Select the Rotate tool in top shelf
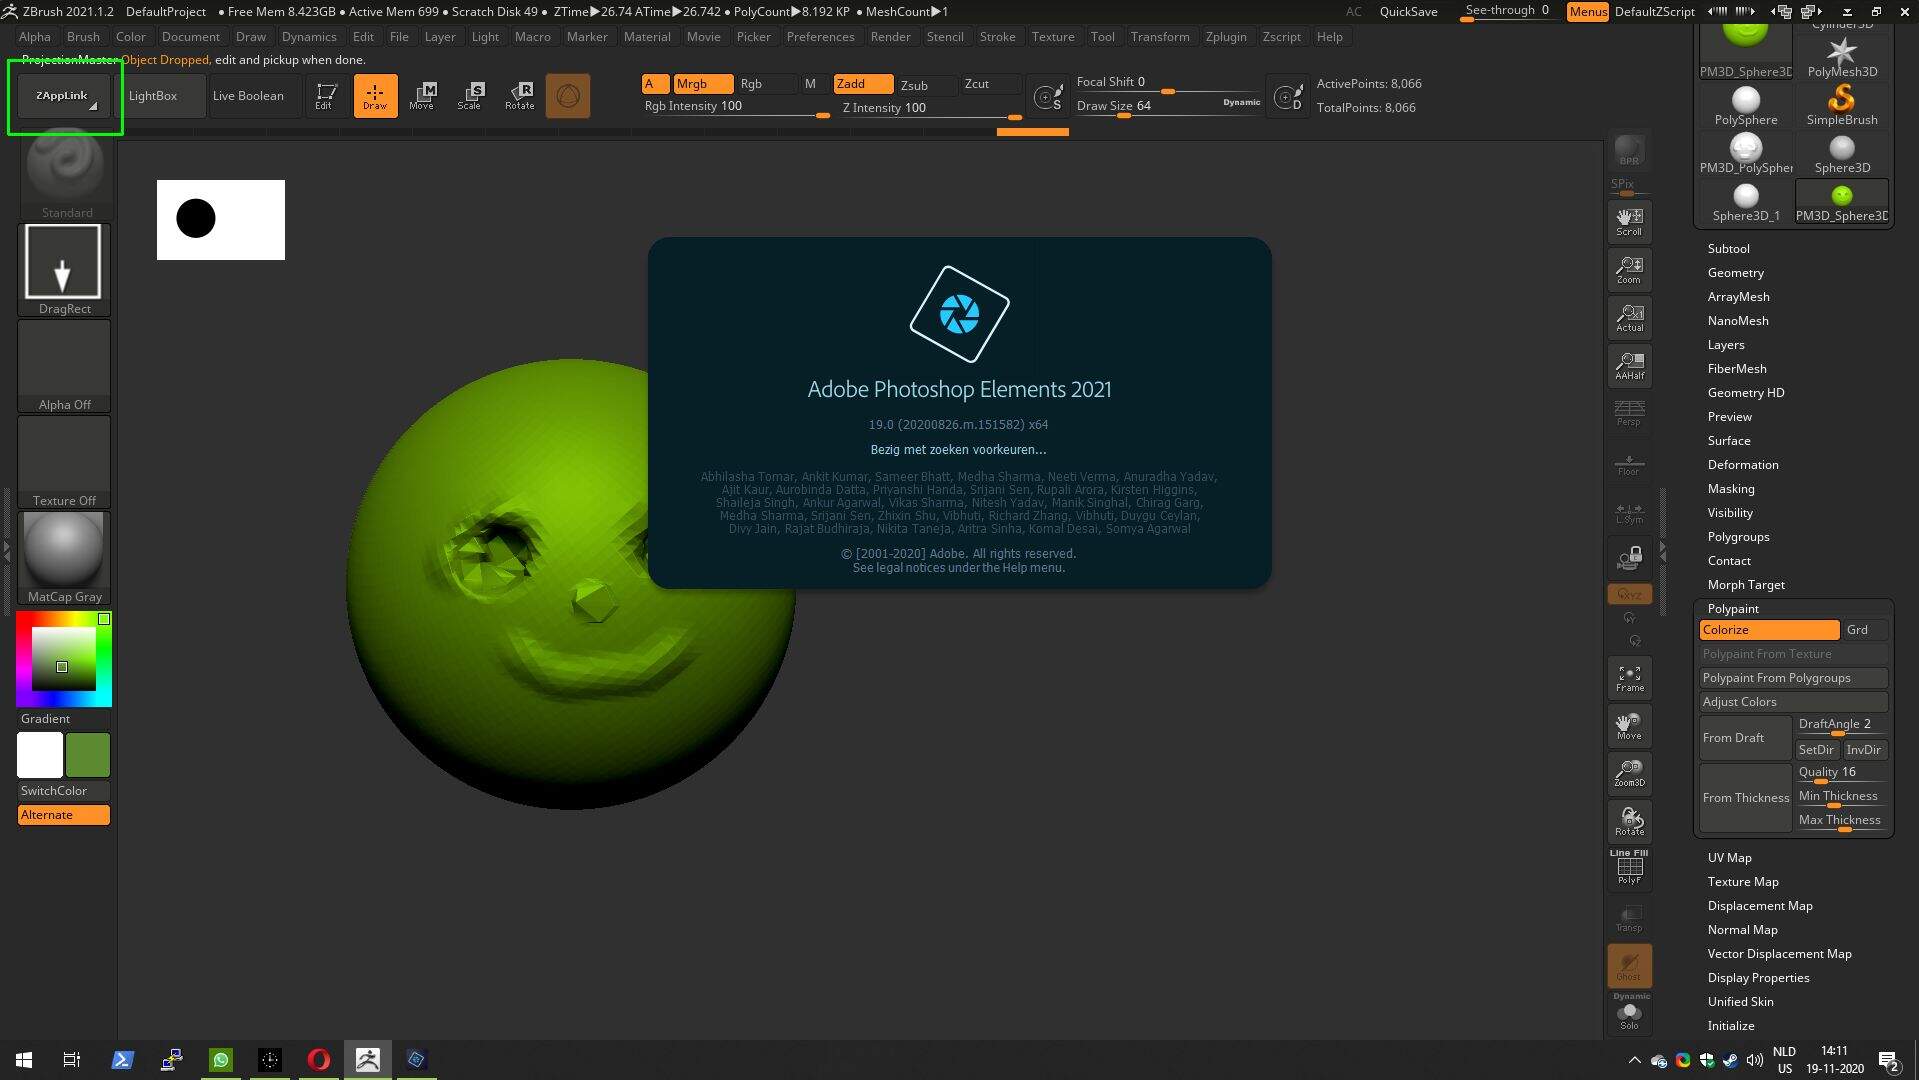Screen dimensions: 1919x1080 click(519, 96)
